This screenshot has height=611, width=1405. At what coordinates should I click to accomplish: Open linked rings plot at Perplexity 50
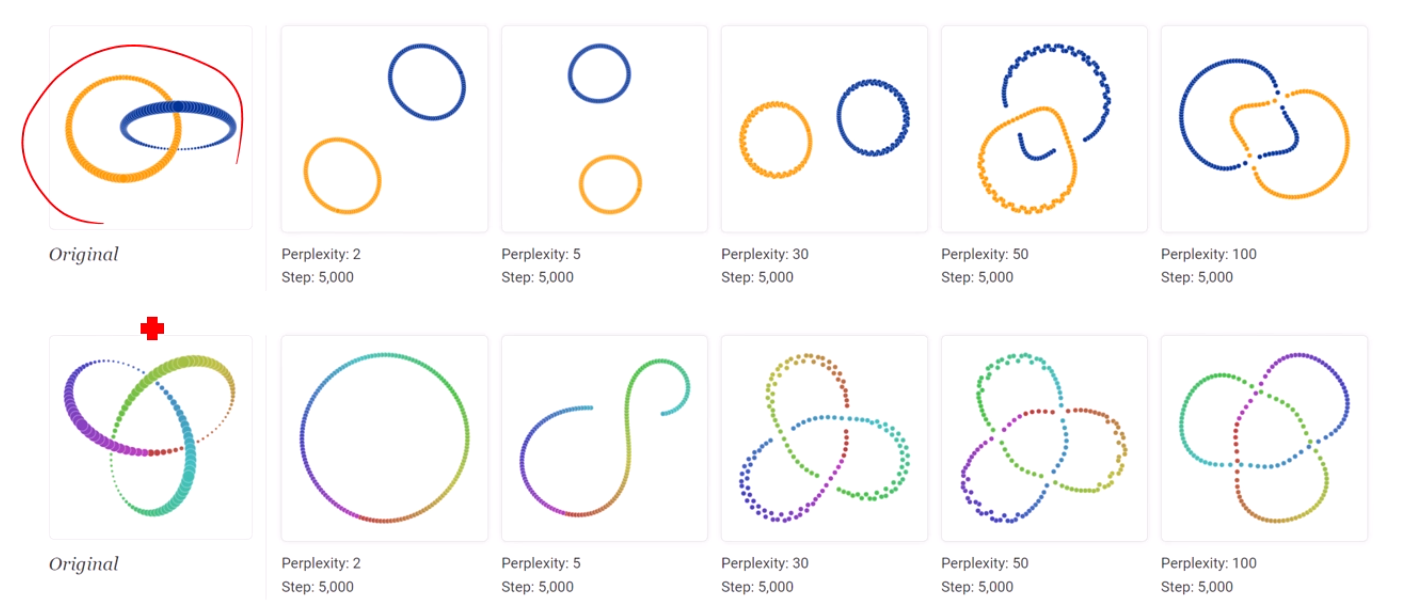tap(1045, 129)
